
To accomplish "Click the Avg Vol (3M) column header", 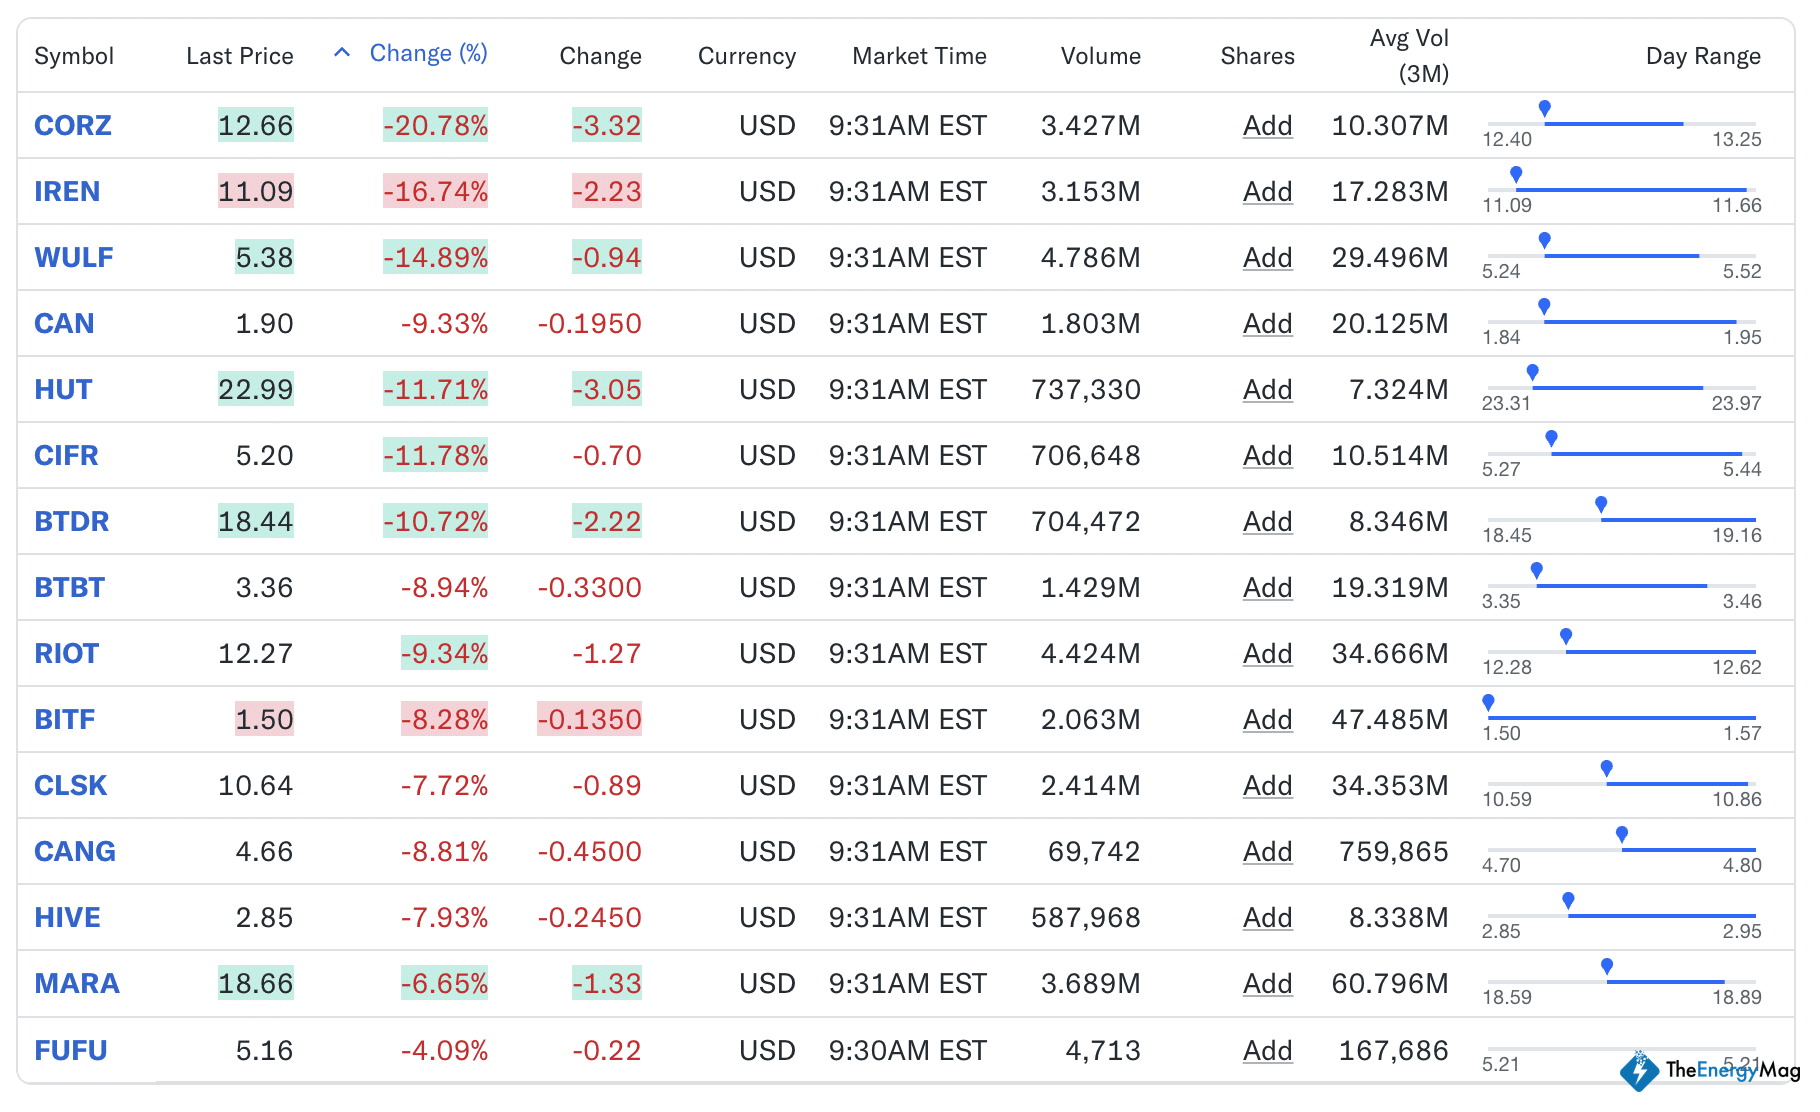I will pos(1408,56).
